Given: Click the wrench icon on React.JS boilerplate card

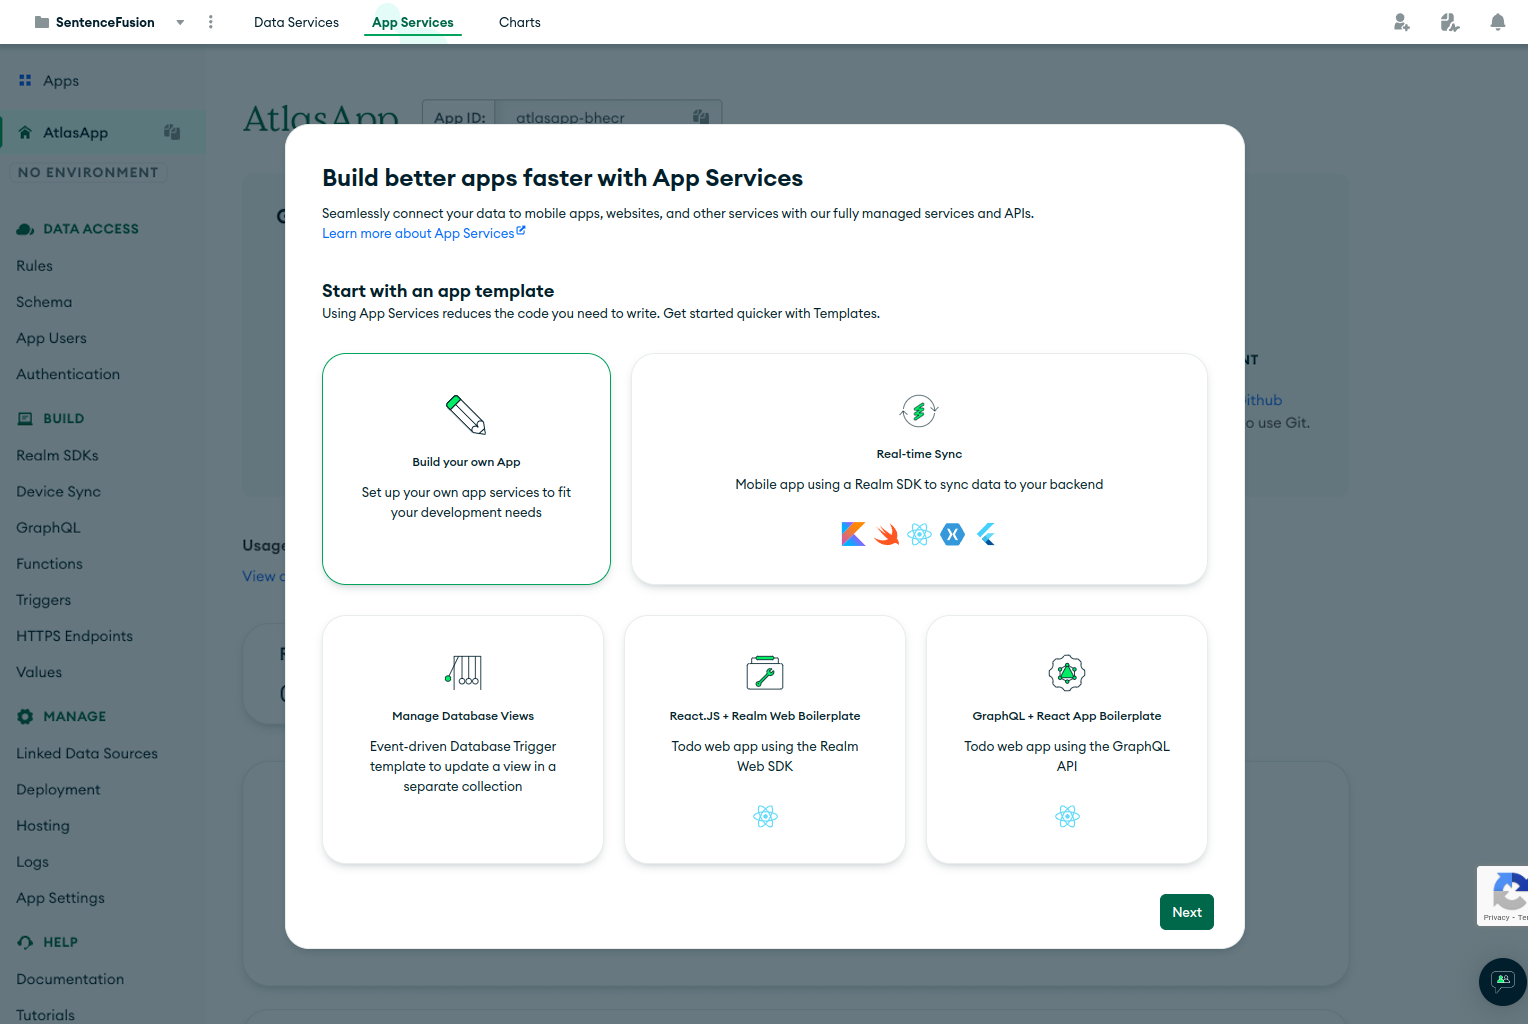Looking at the screenshot, I should pos(765,672).
